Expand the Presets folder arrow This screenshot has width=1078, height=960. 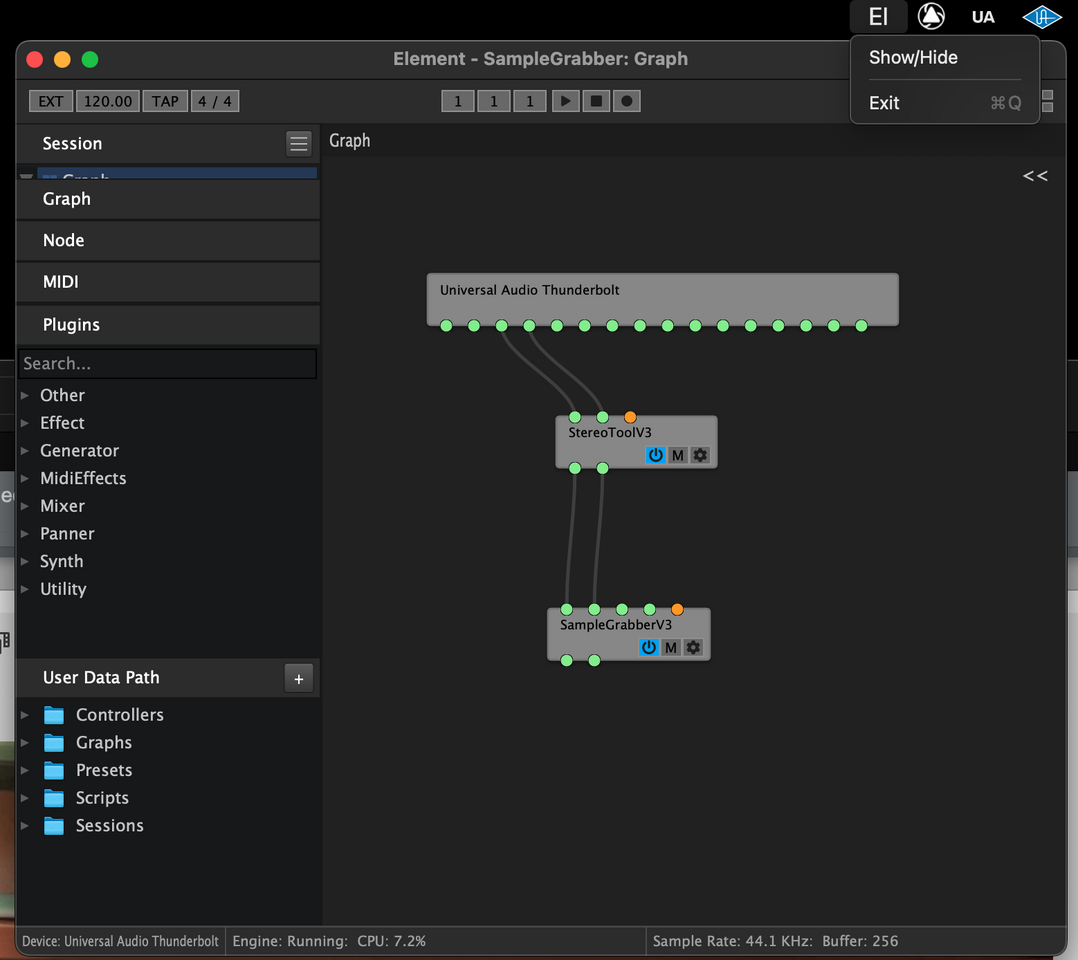point(25,770)
